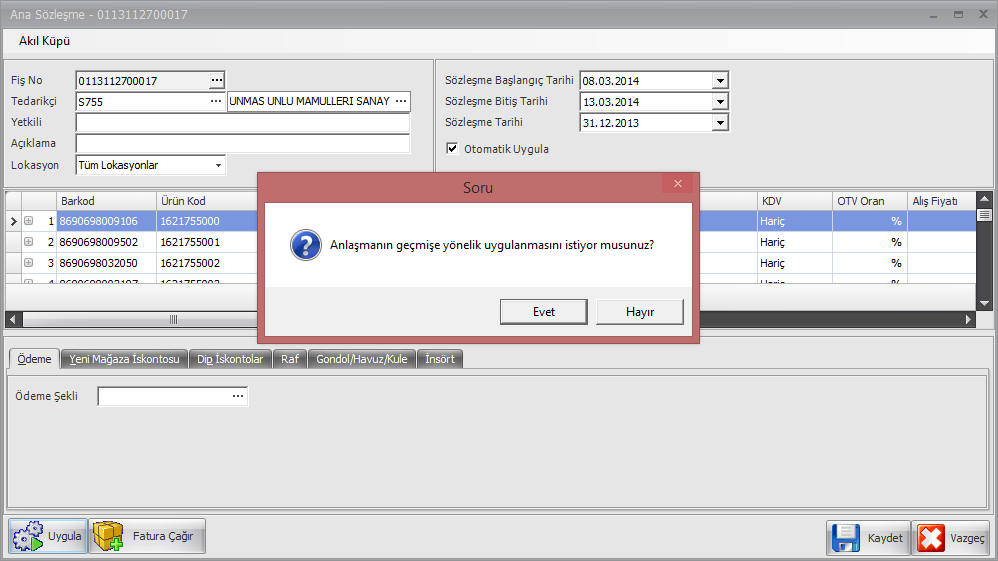
Task: Click the grid horizontal scrollbar thumb
Action: [173, 319]
